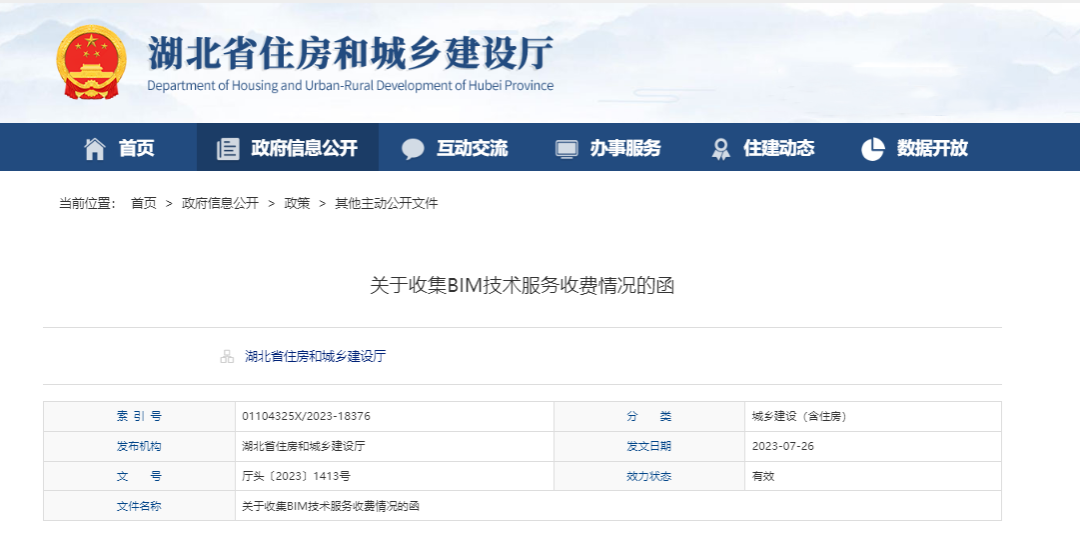Click 湖北省住房和城乡建设厅 in the 发布机构 row
This screenshot has height=537, width=1080.
(x=304, y=446)
